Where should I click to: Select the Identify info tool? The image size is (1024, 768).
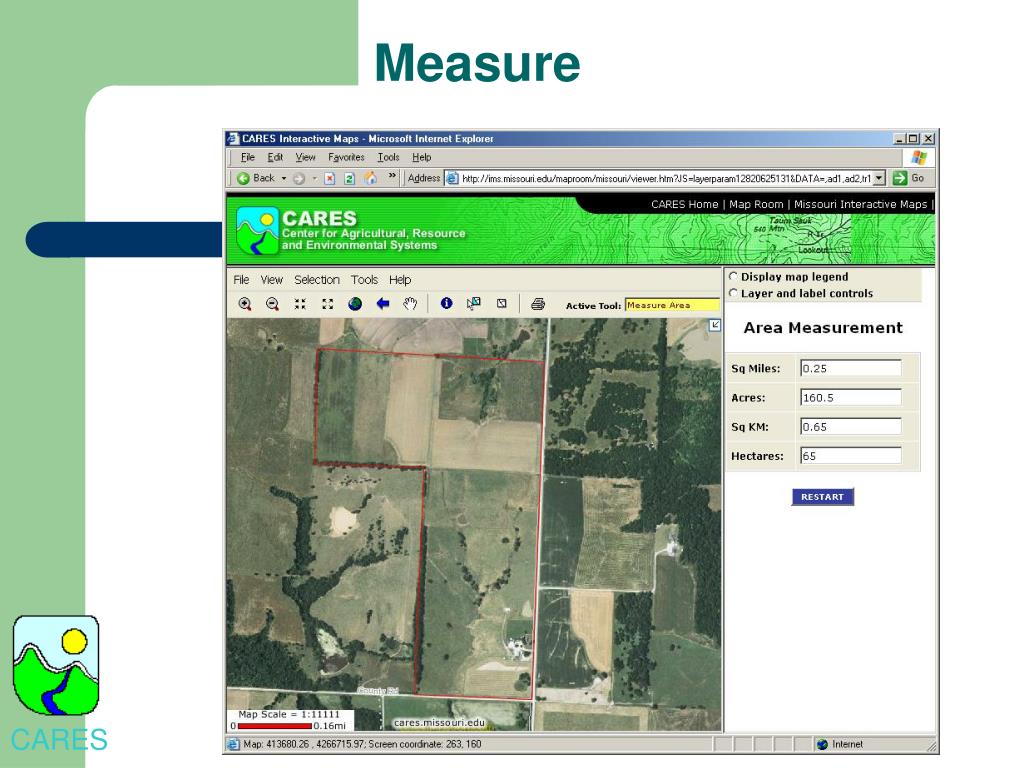pos(446,303)
